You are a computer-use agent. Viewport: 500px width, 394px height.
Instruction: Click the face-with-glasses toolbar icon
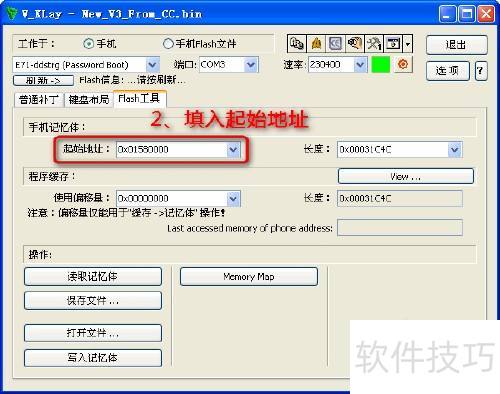click(x=355, y=44)
